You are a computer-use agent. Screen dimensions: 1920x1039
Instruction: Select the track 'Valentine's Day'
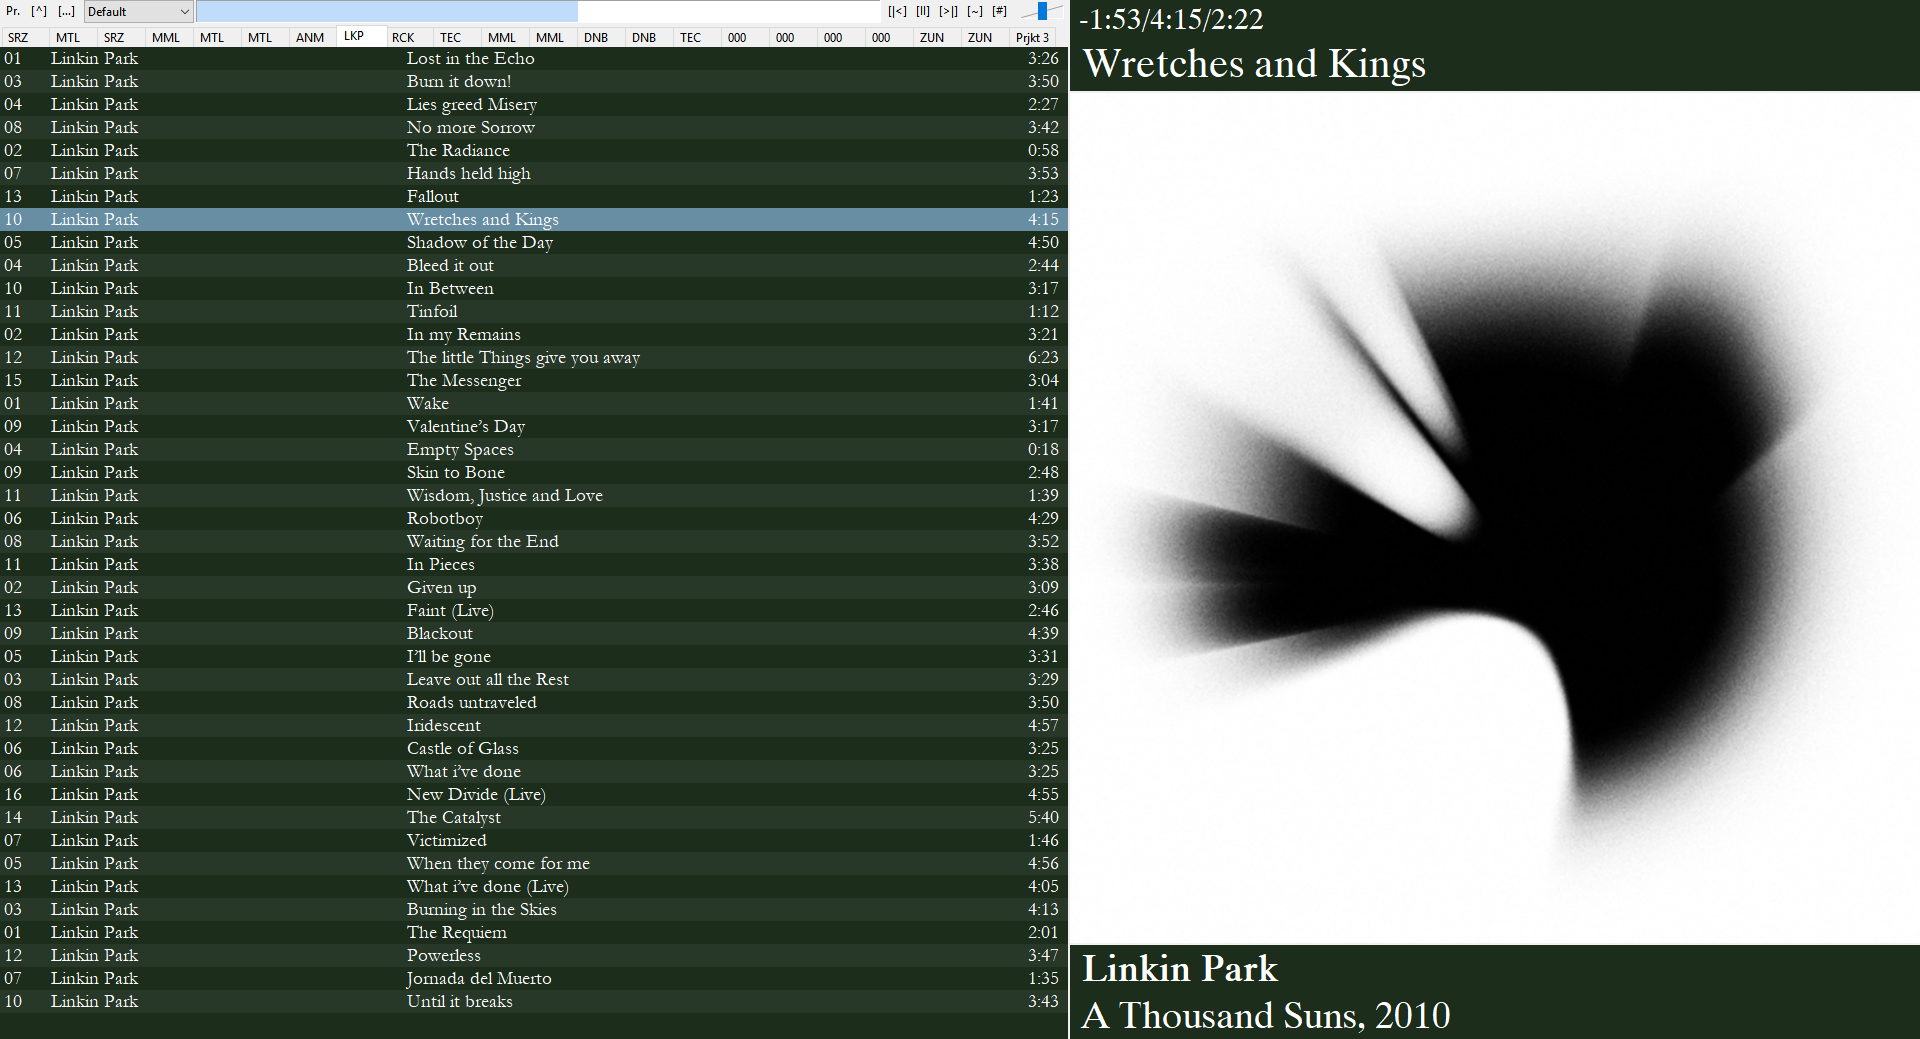click(x=534, y=426)
